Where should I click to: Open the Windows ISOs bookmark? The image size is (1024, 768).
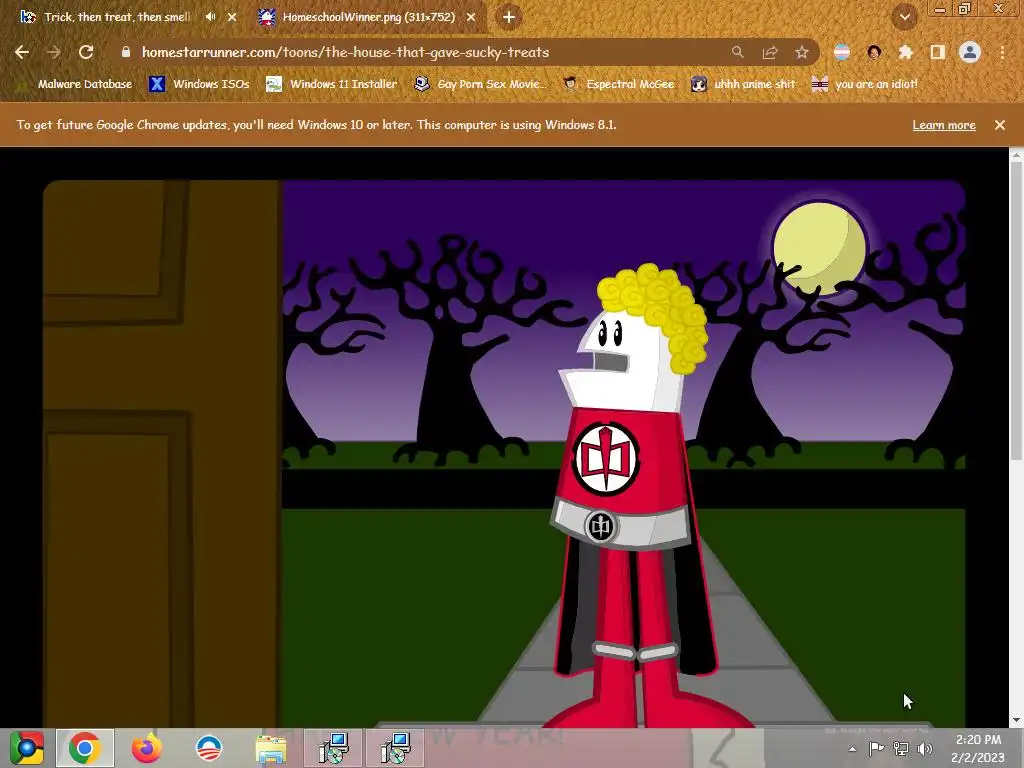click(199, 84)
